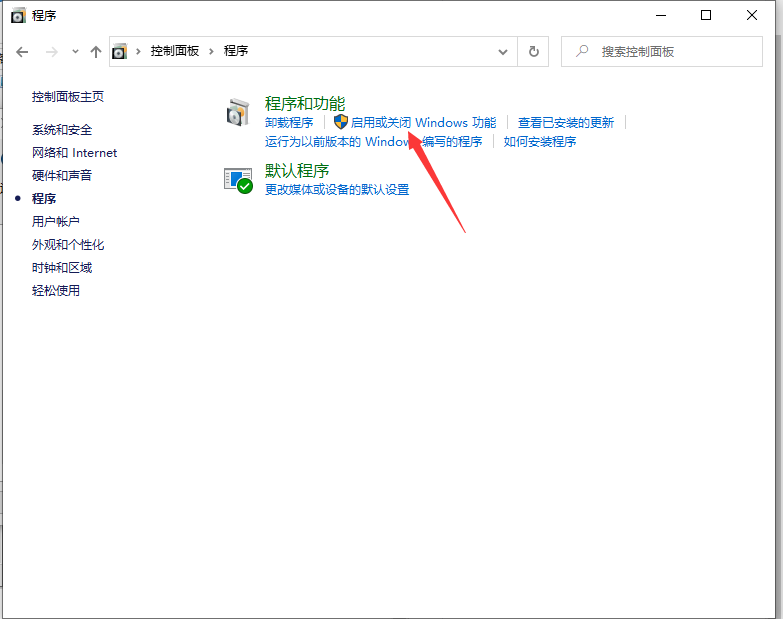Click the address bar location icon
The width and height of the screenshot is (783, 619).
click(121, 51)
